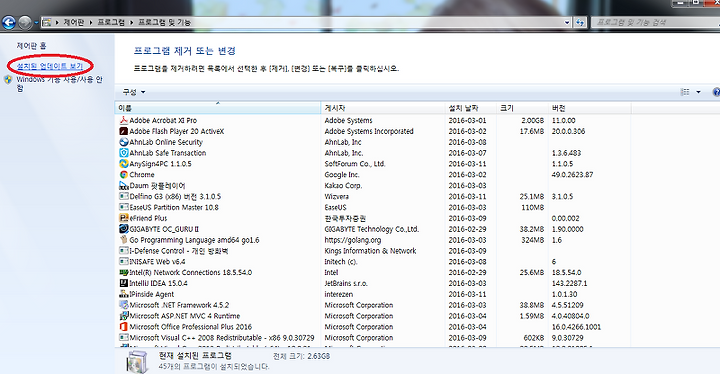Click the Adobe Acrobat XI Pro icon
720x374 pixels.
[124, 120]
